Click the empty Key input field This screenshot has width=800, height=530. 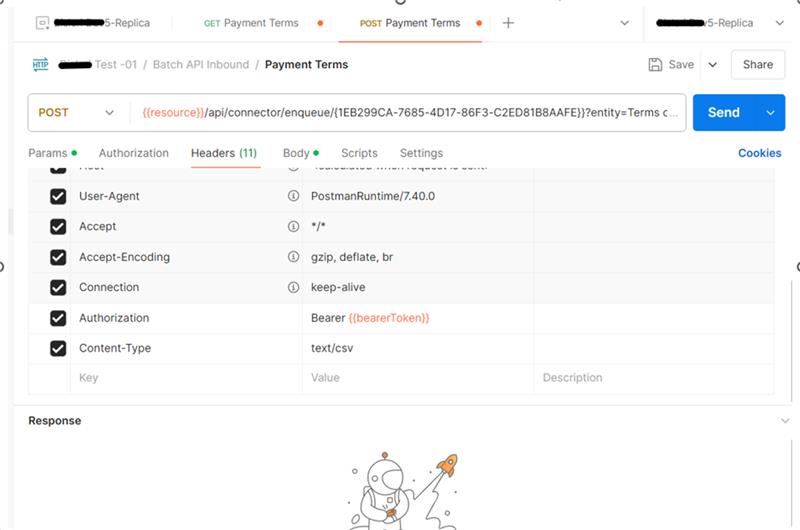[x=185, y=378]
